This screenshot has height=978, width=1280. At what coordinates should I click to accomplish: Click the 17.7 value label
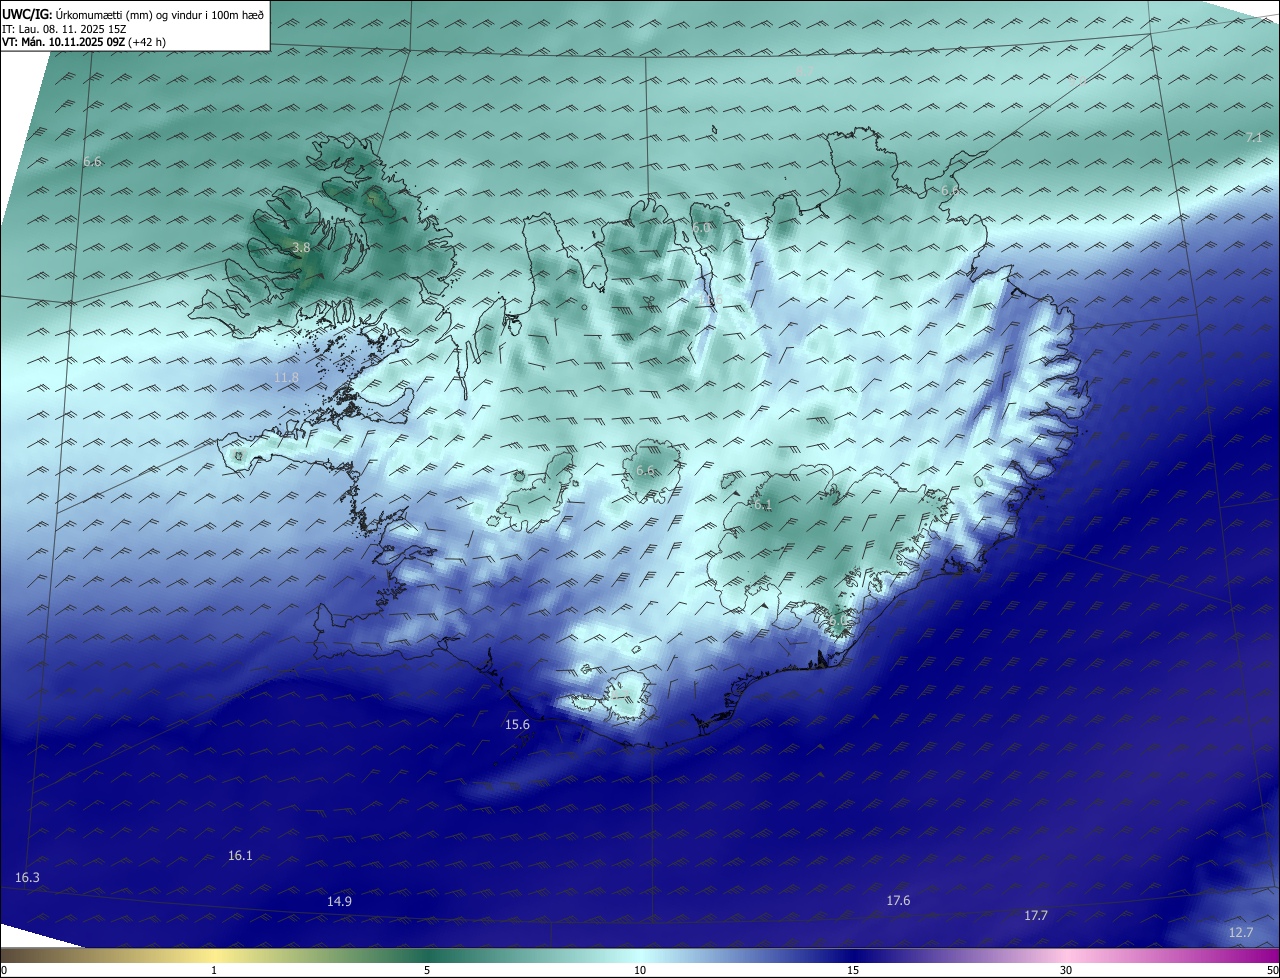1036,915
